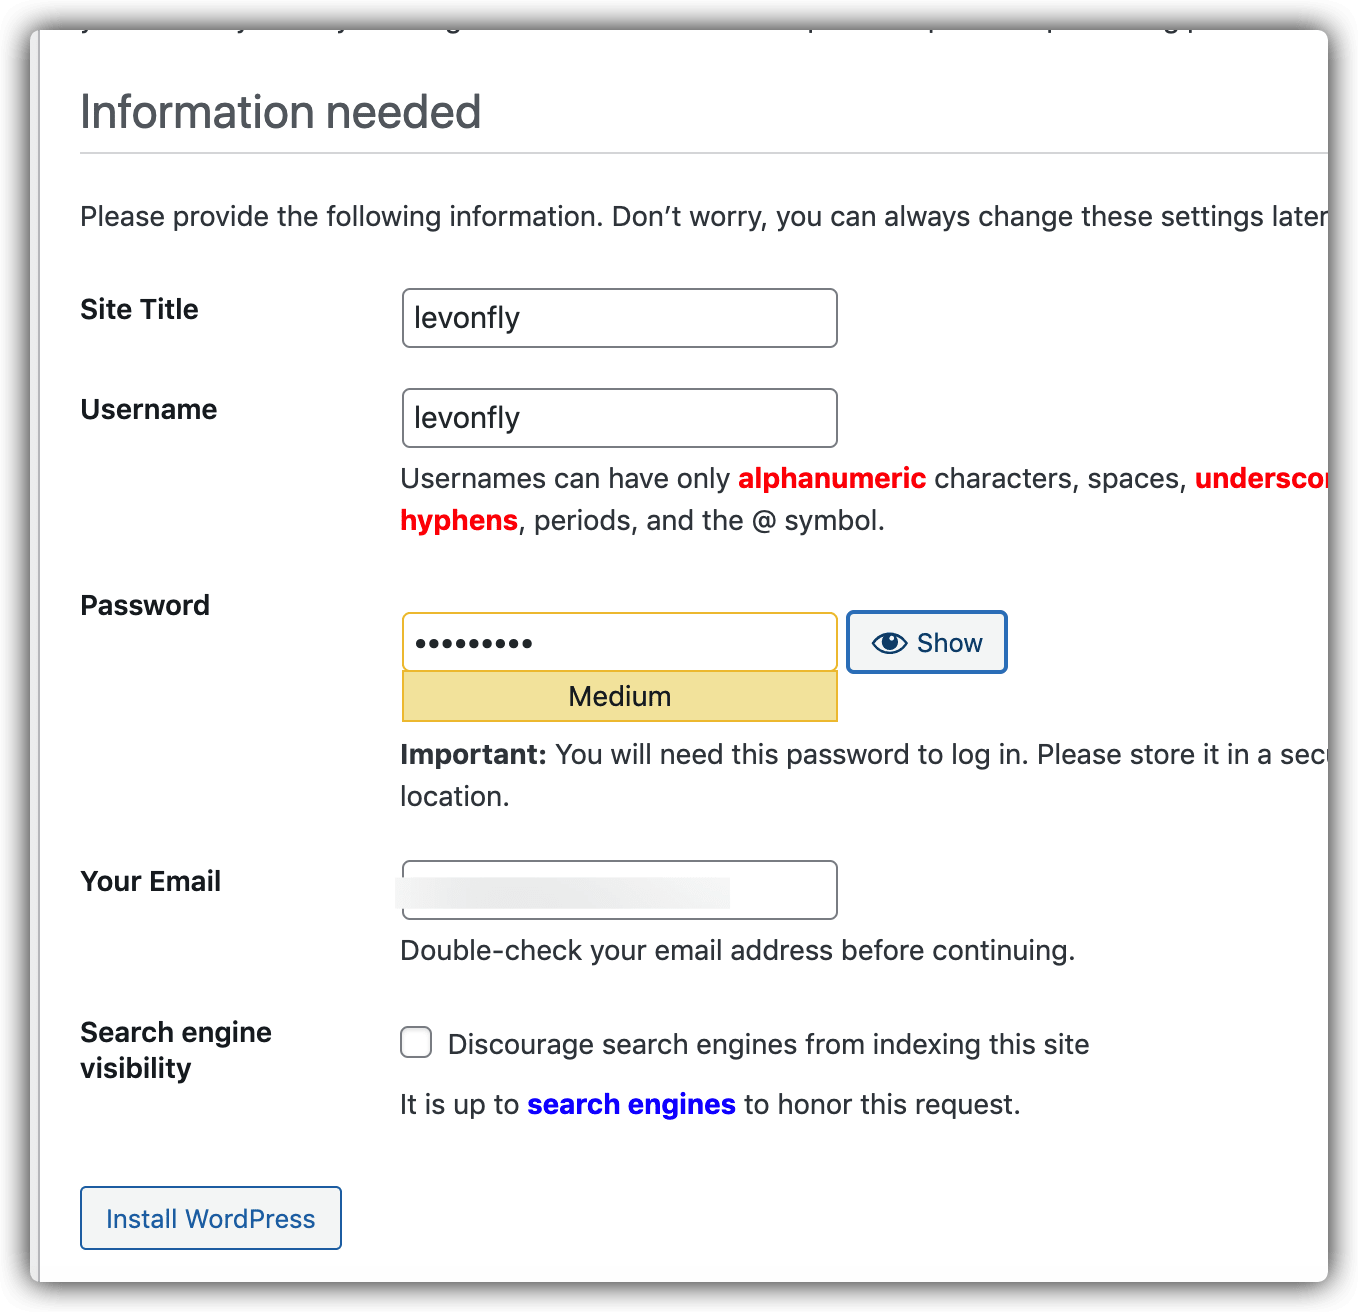Click the Discourage search engines label text
Viewport: 1358px width, 1312px height.
tap(768, 1044)
